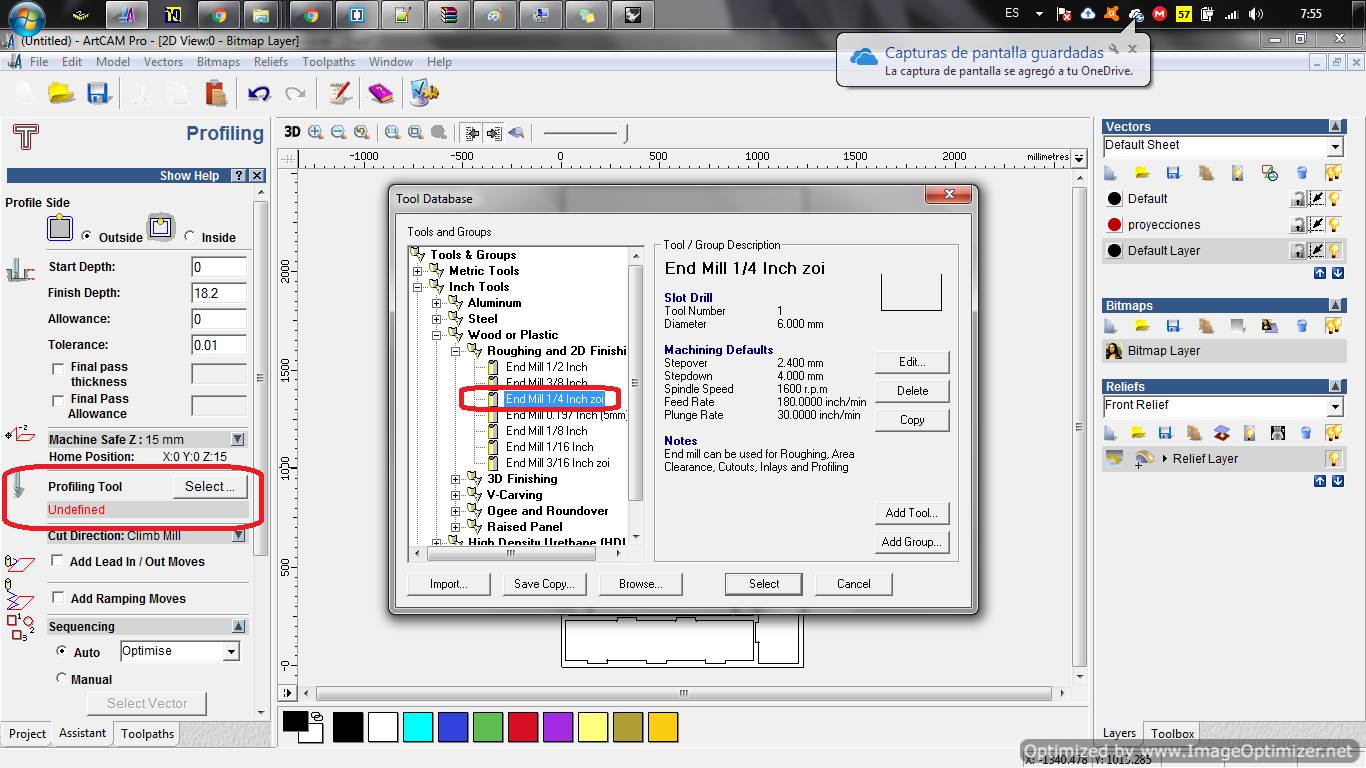Image resolution: width=1366 pixels, height=768 pixels.
Task: Click Cancel in the Tool Database dialog
Action: point(854,584)
